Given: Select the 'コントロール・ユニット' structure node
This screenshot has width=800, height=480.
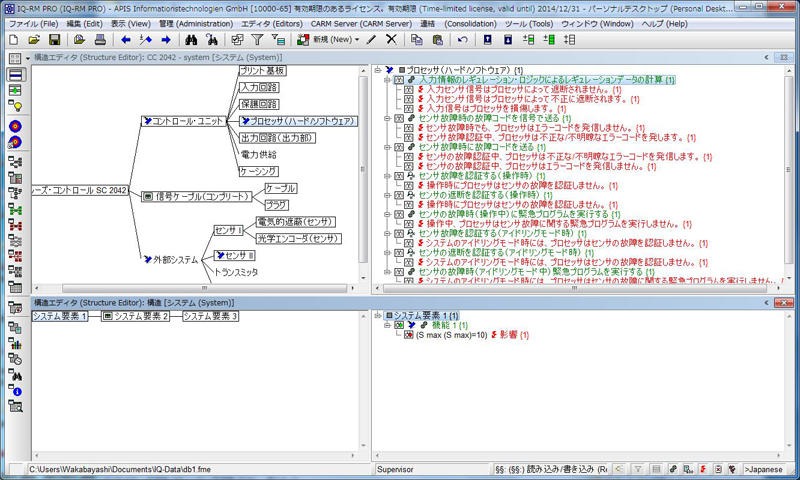Looking at the screenshot, I should tap(184, 121).
